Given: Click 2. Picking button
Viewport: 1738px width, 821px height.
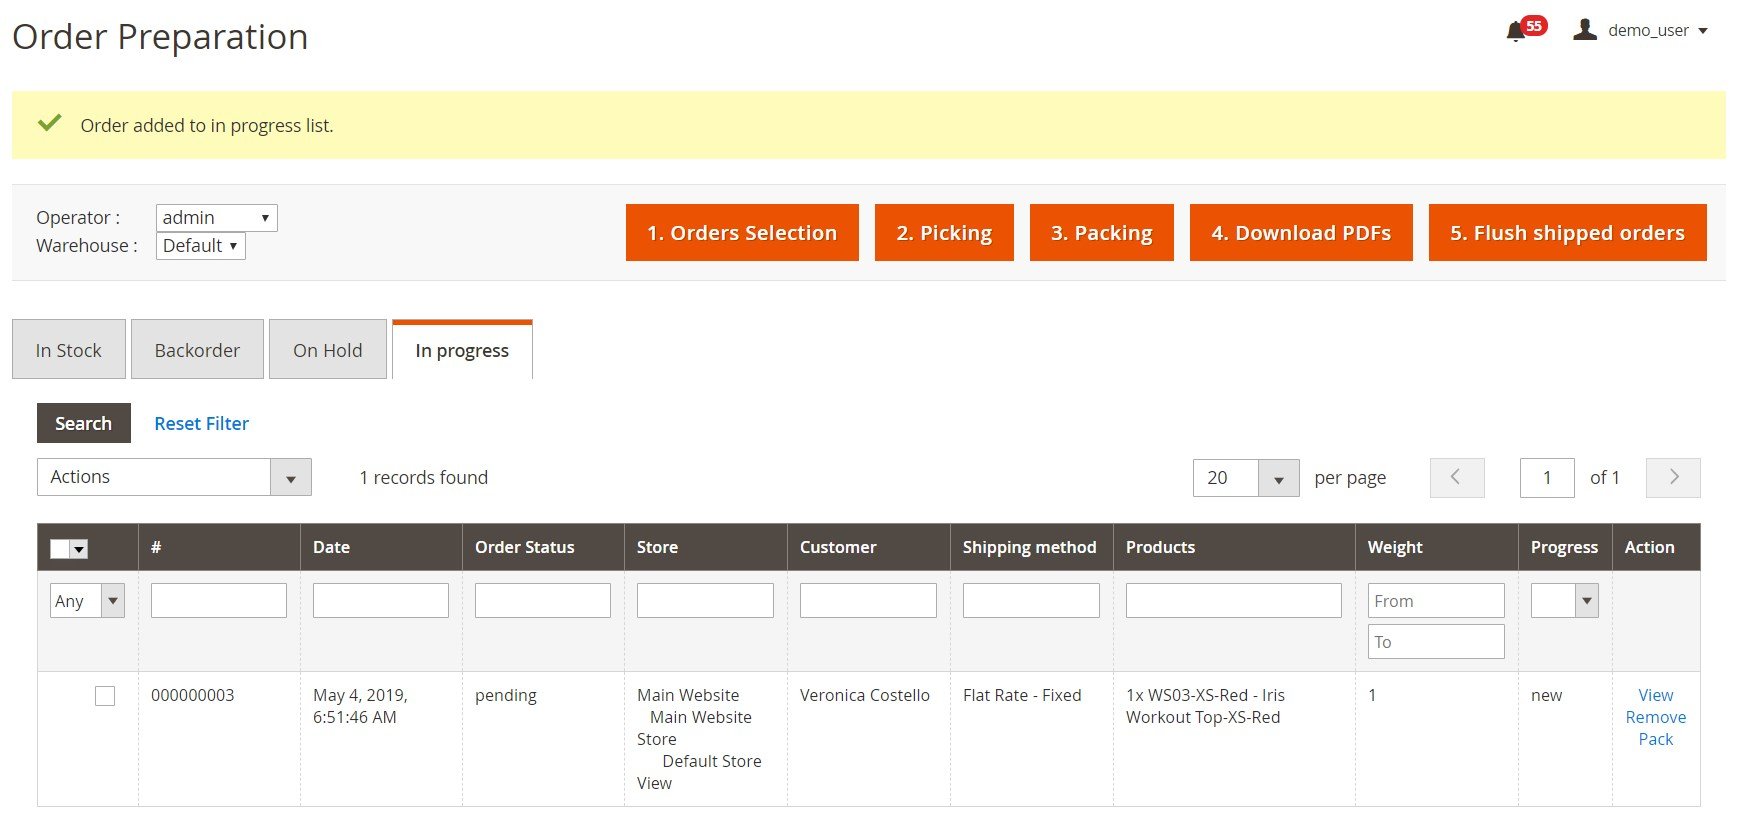Looking at the screenshot, I should click(944, 233).
